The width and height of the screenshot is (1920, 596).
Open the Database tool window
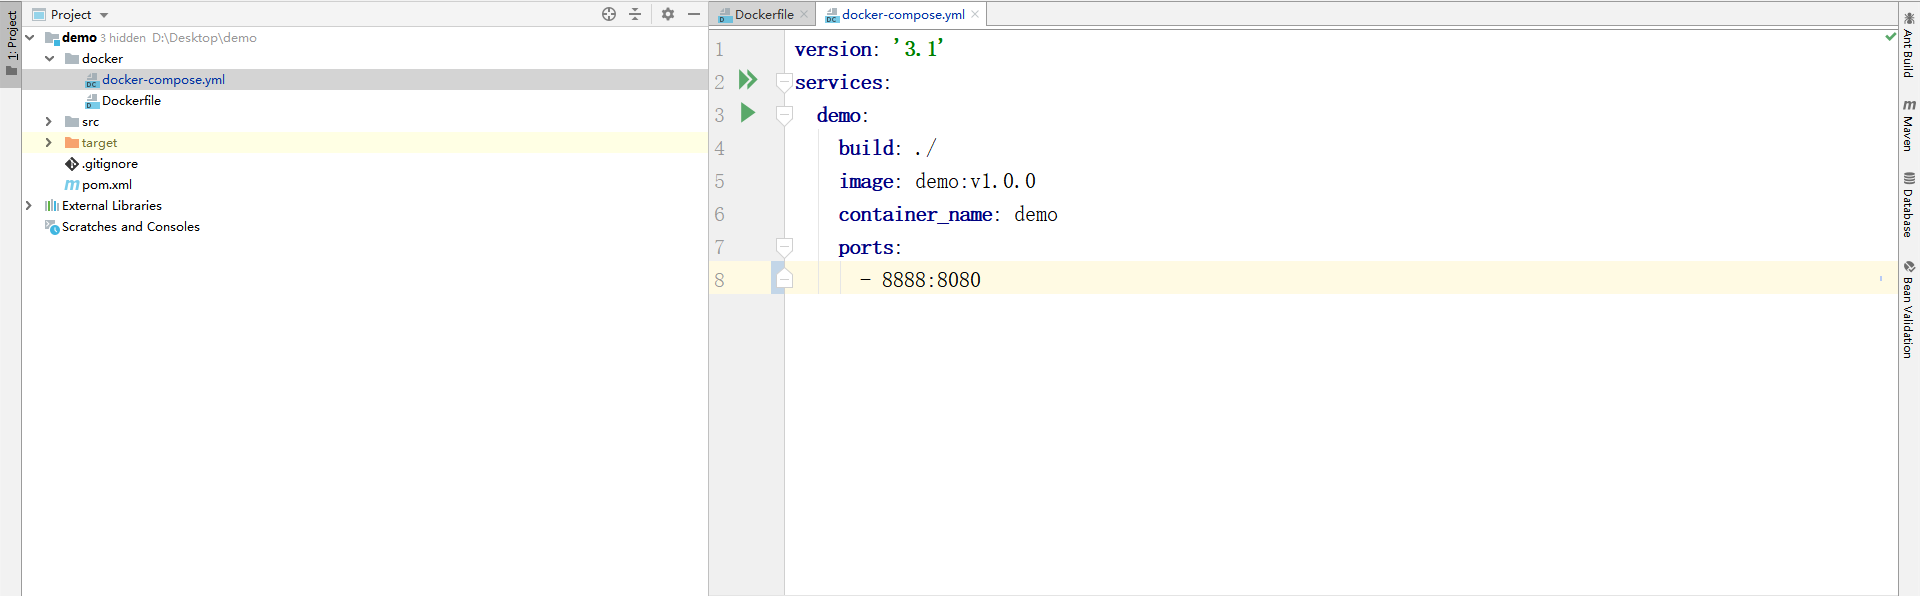pos(1908,205)
